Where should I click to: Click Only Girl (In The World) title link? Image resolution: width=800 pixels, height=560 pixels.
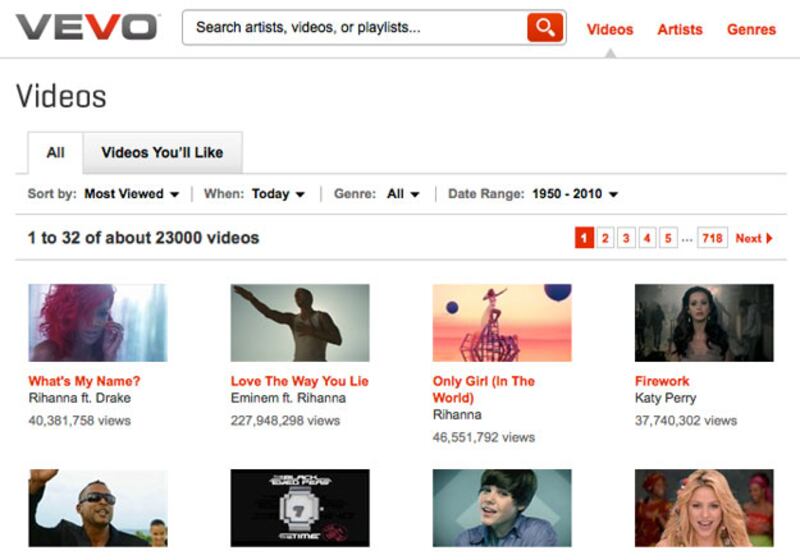[484, 389]
